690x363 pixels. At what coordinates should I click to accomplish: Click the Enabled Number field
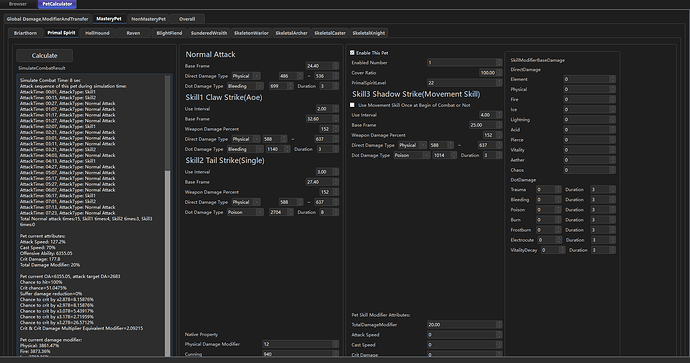464,62
